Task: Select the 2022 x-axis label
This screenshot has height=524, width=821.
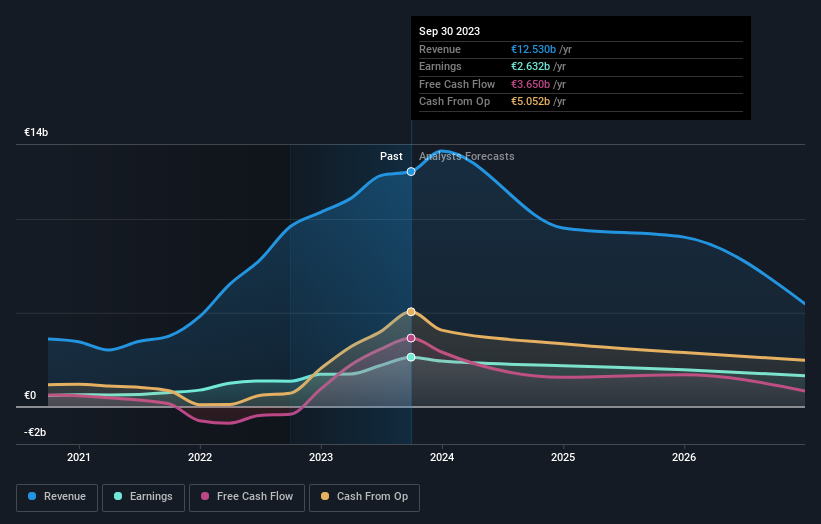Action: tap(200, 457)
